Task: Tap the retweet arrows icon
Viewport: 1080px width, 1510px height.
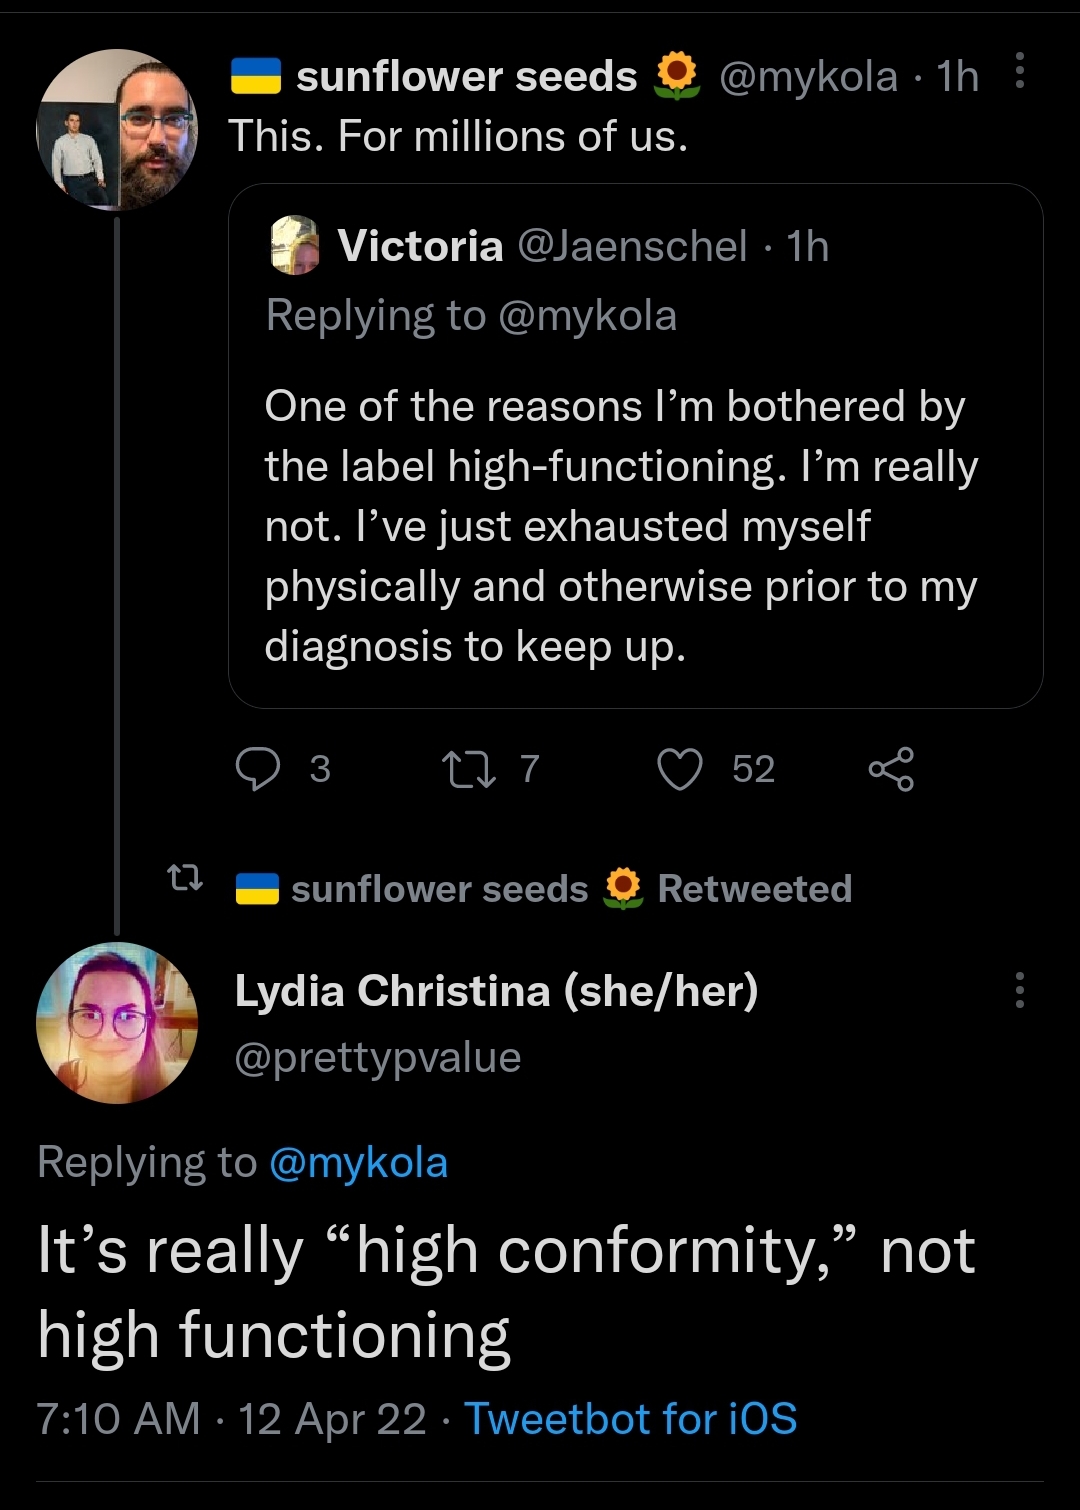Action: (469, 769)
